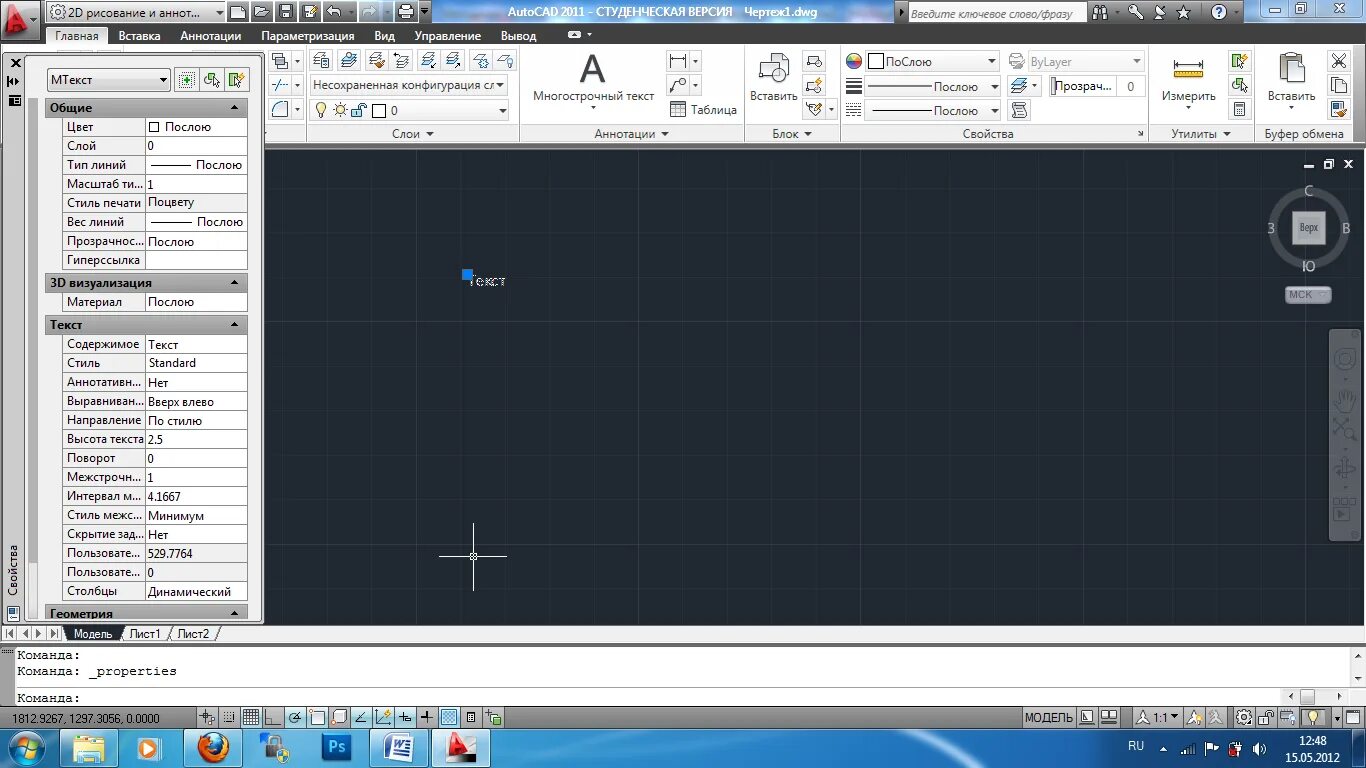Click the Linear dimension icon

pyautogui.click(x=678, y=61)
